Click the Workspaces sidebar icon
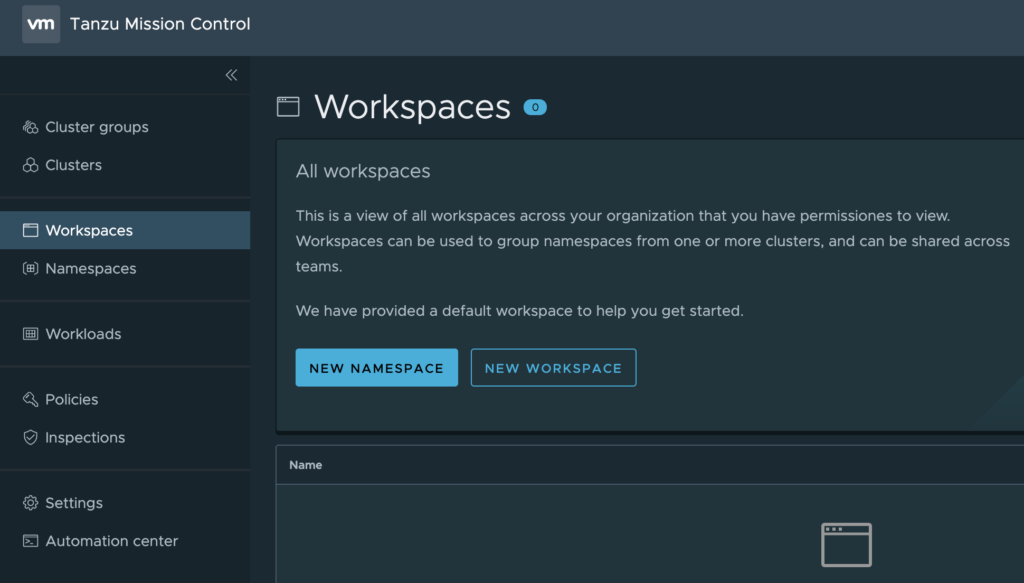The image size is (1024, 583). (x=30, y=231)
